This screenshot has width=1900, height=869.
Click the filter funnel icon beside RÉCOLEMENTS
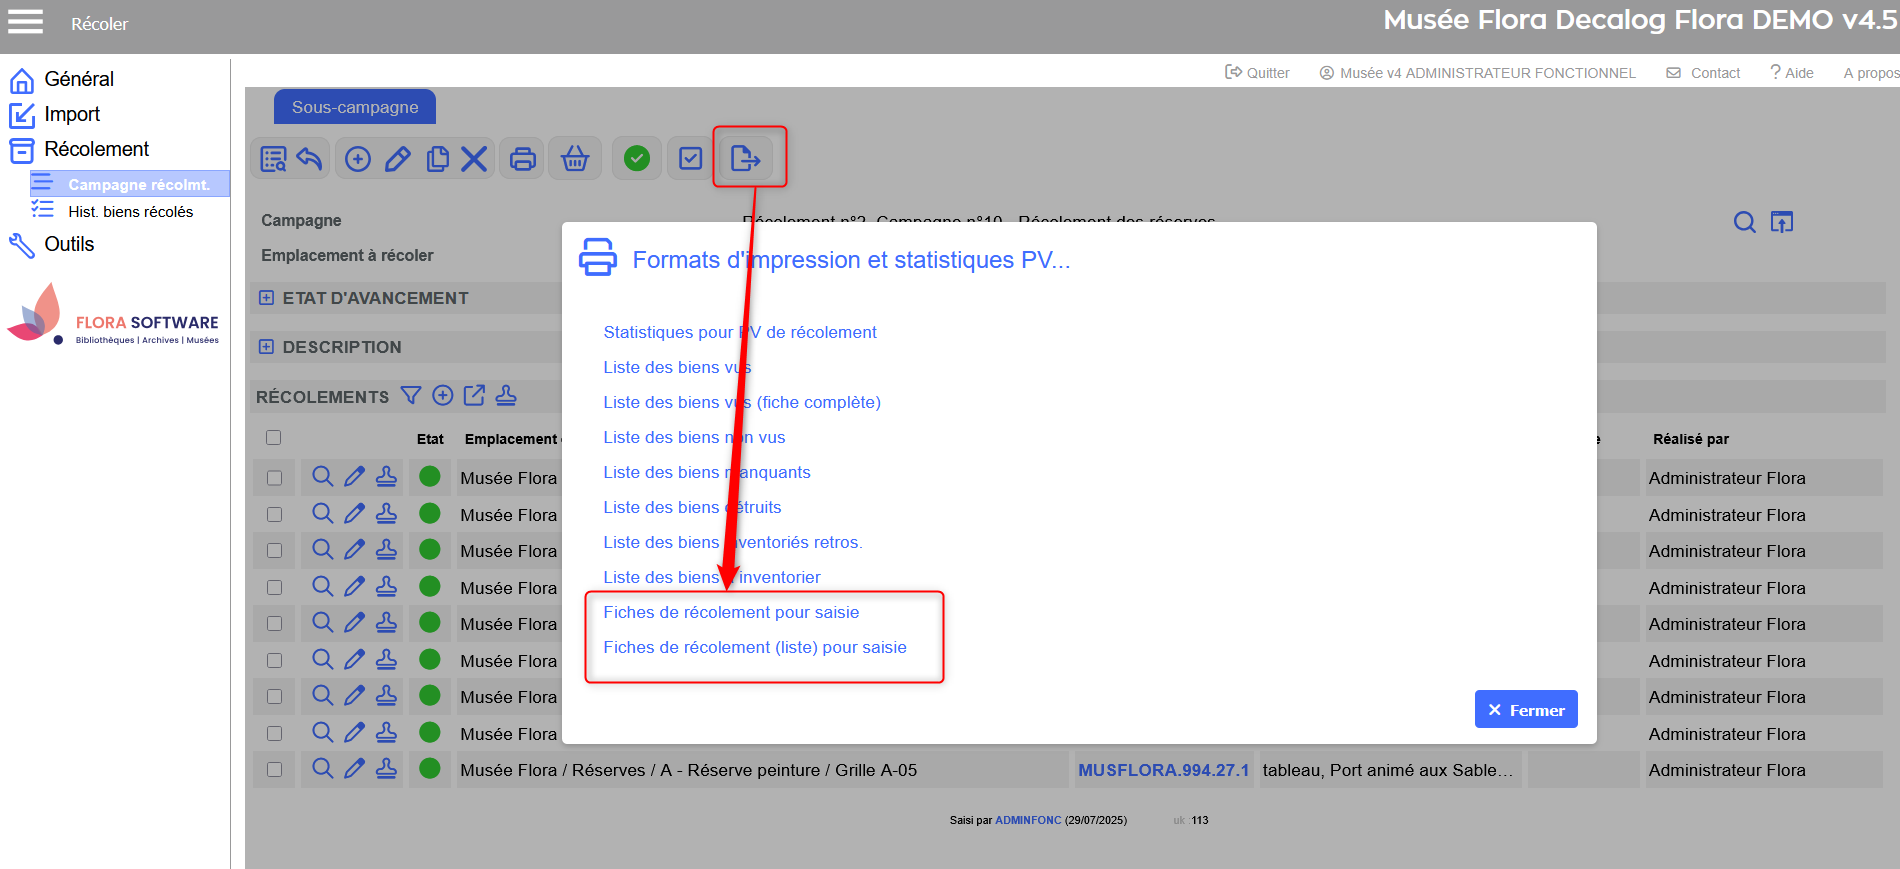tap(411, 396)
